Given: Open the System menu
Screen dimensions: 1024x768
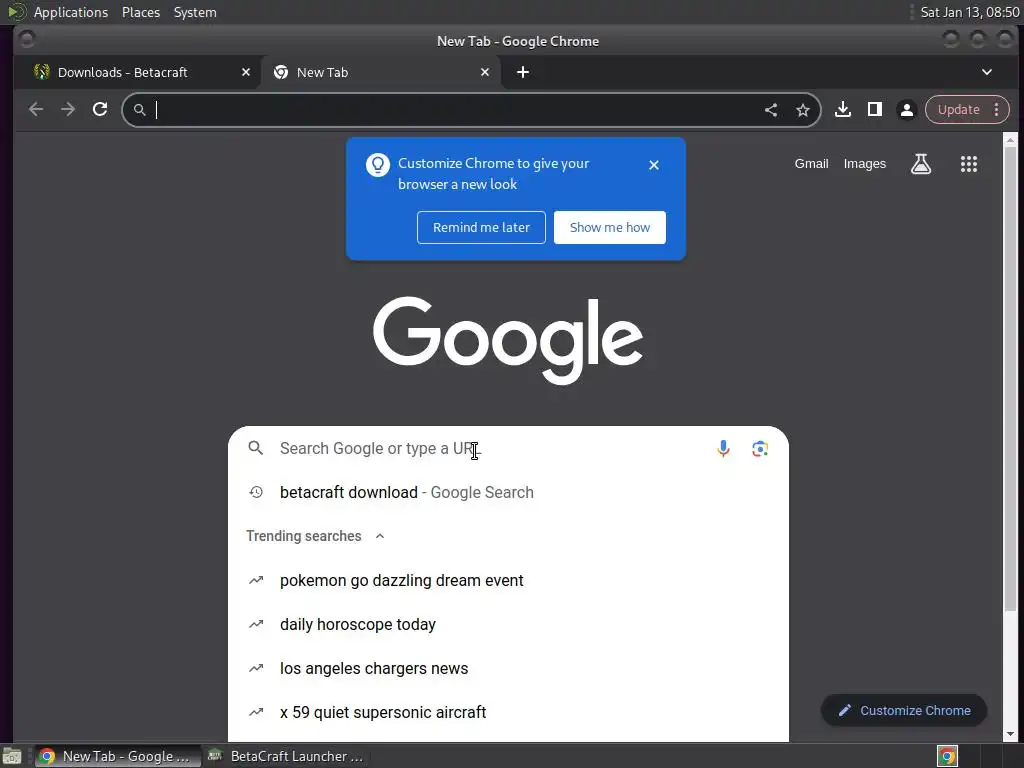Looking at the screenshot, I should click(x=195, y=12).
